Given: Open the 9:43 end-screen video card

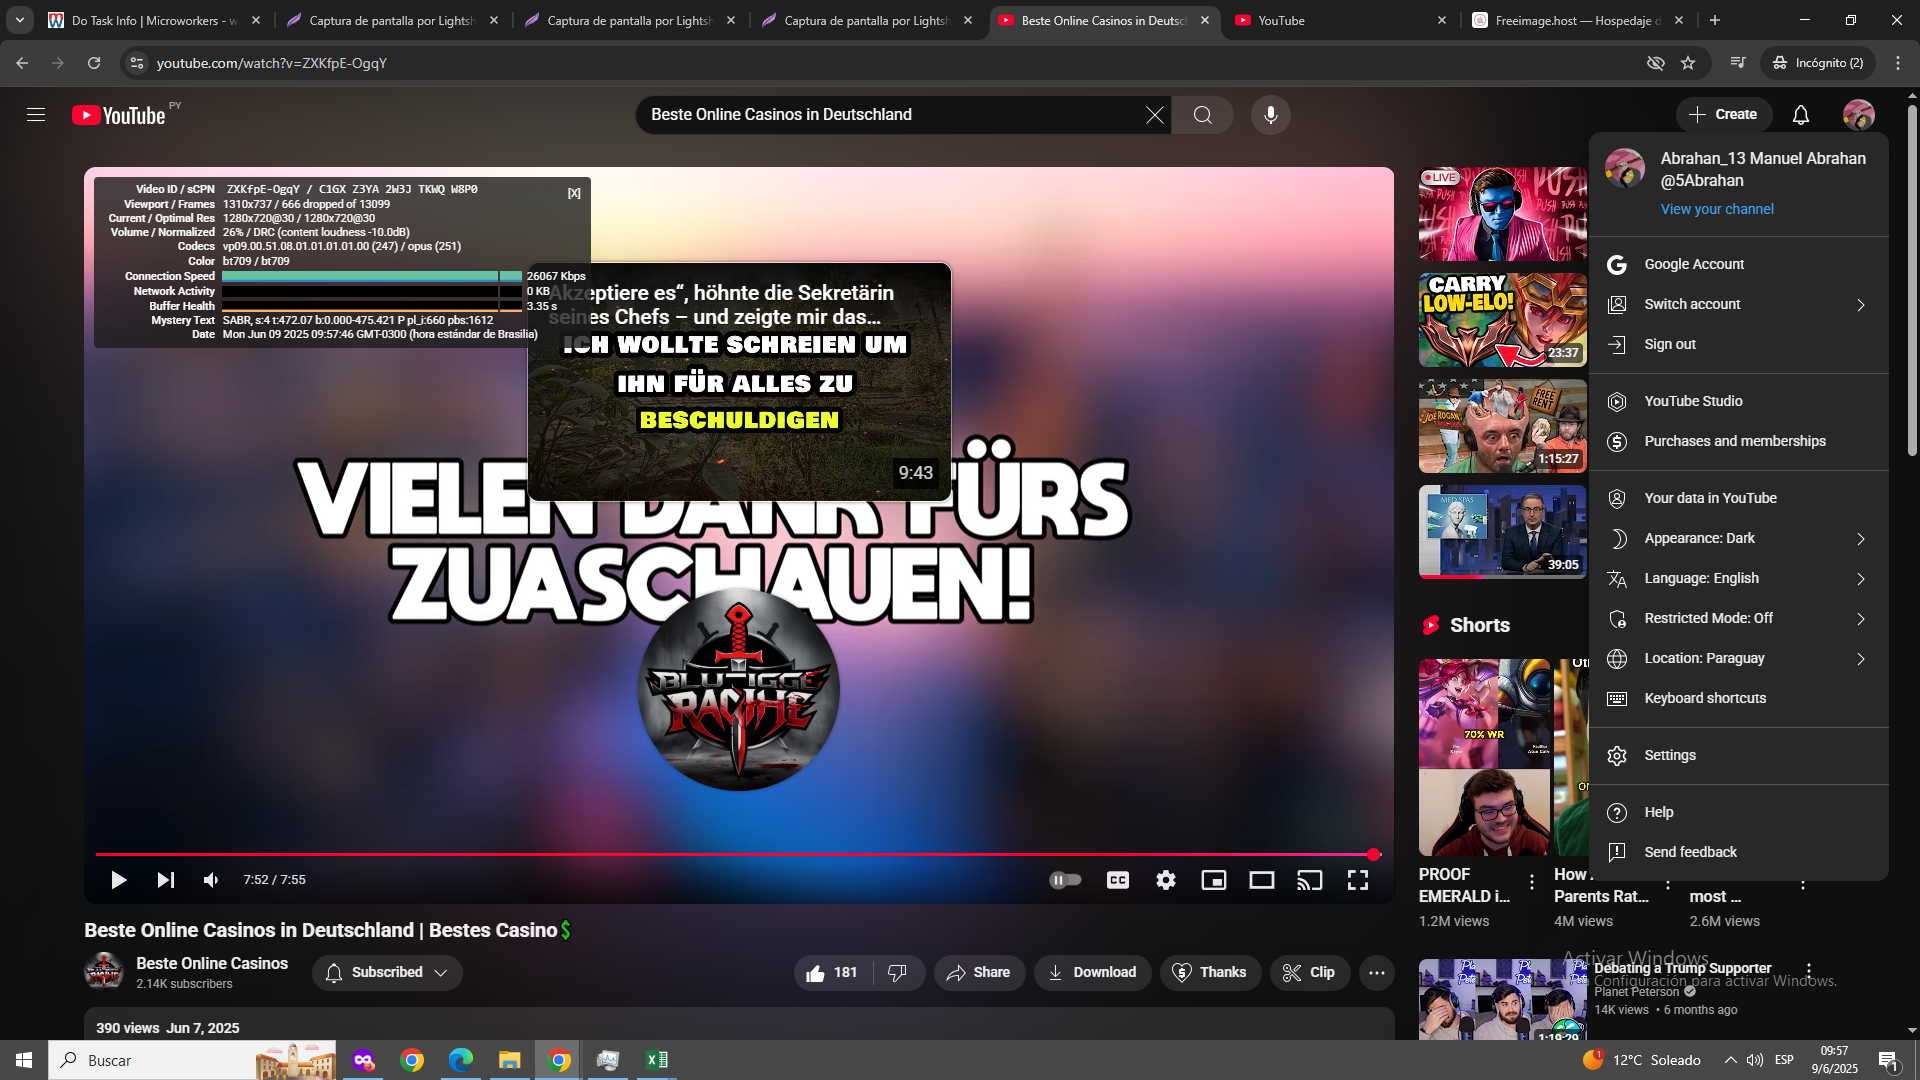Looking at the screenshot, I should click(x=739, y=381).
